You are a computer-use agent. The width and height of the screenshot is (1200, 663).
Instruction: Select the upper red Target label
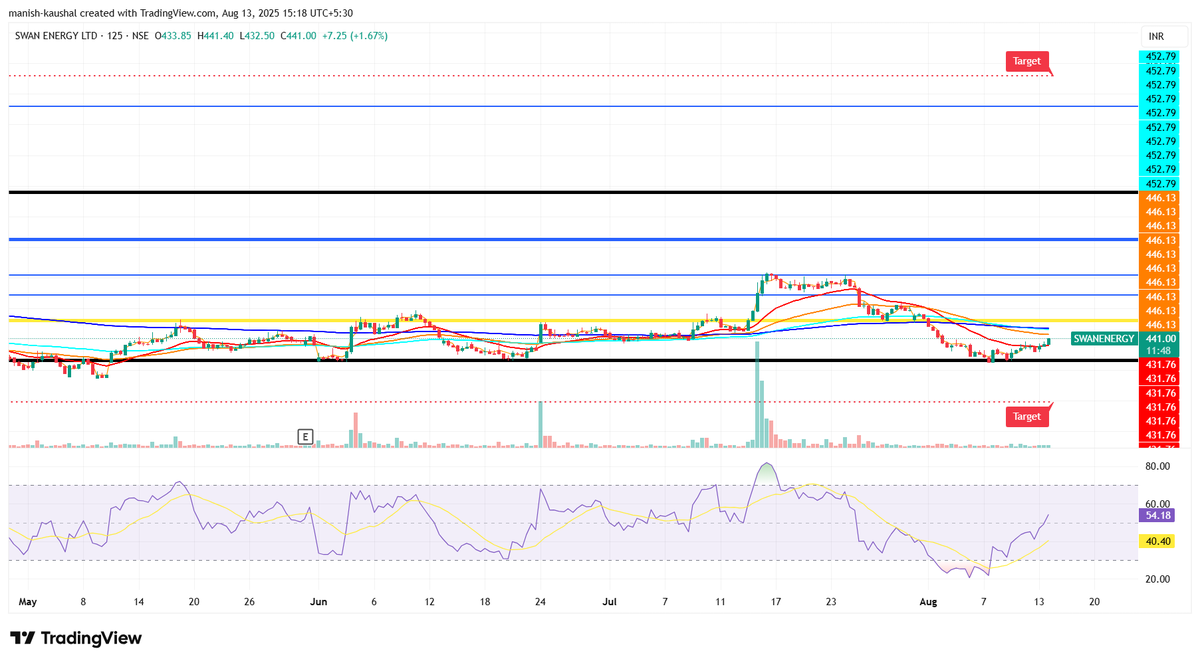(1027, 61)
